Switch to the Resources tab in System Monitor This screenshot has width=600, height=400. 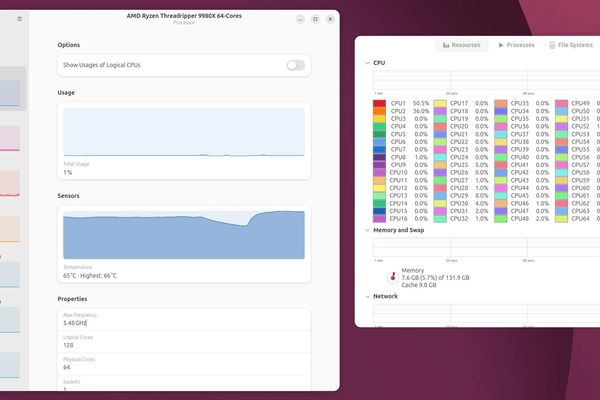point(461,45)
